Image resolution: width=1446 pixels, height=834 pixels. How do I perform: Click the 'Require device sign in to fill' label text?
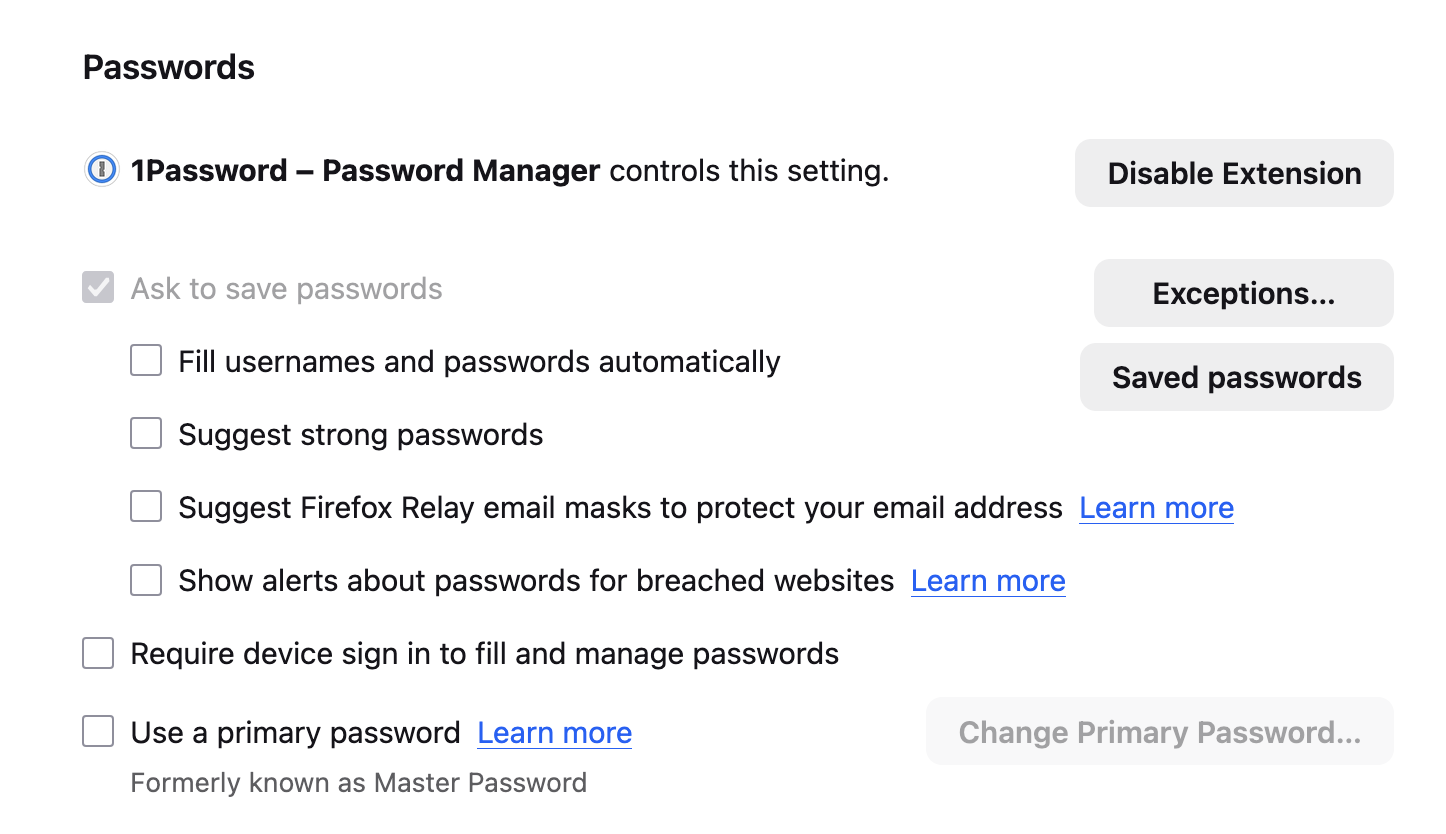point(484,654)
